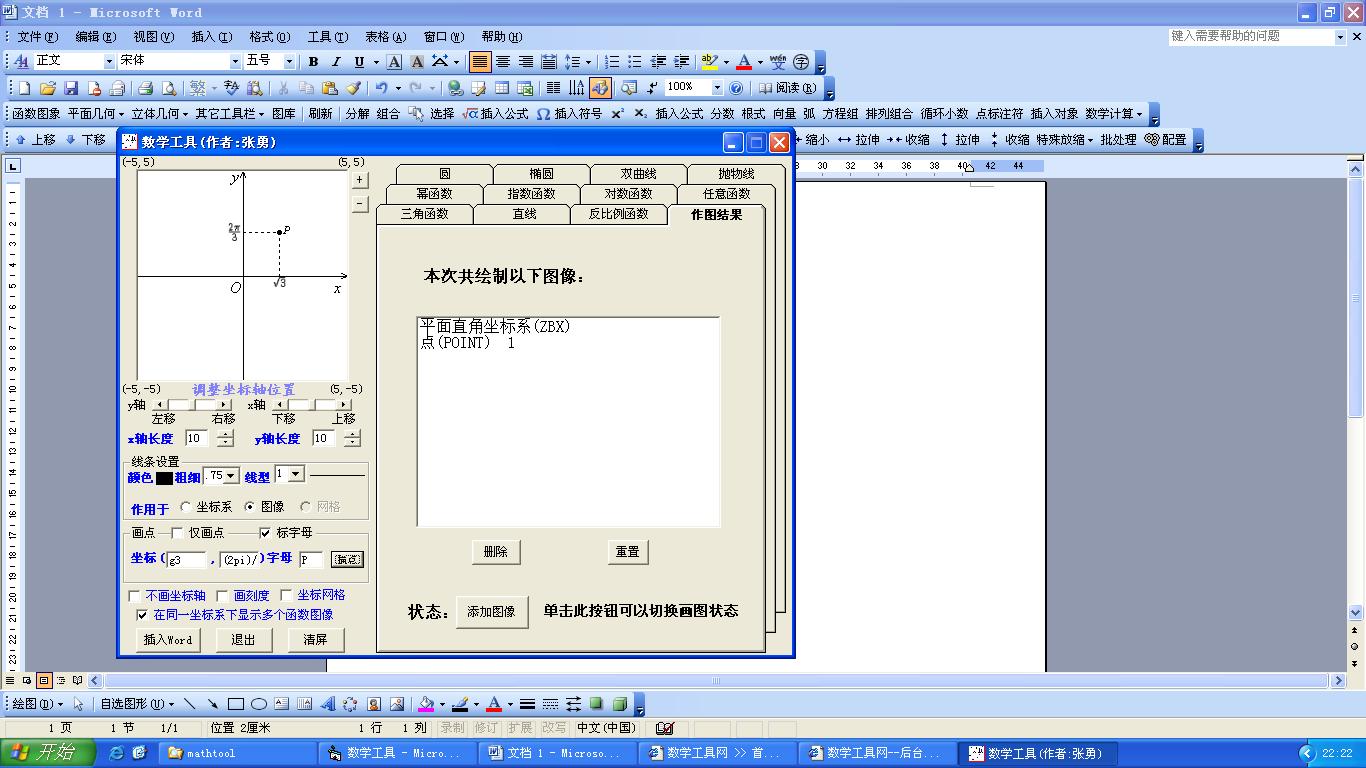Click the text highlight color icon
Screen dimensions: 1366x768
(x=709, y=62)
